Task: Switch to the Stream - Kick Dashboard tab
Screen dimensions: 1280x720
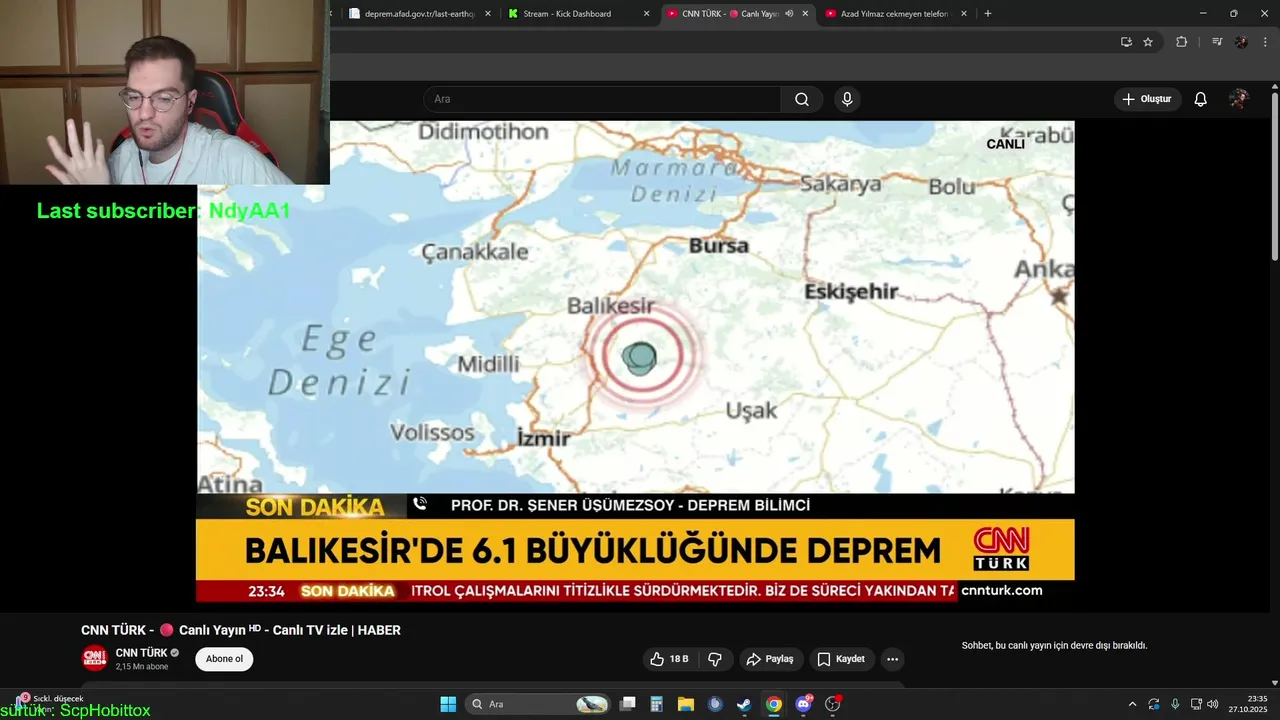Action: (x=567, y=14)
